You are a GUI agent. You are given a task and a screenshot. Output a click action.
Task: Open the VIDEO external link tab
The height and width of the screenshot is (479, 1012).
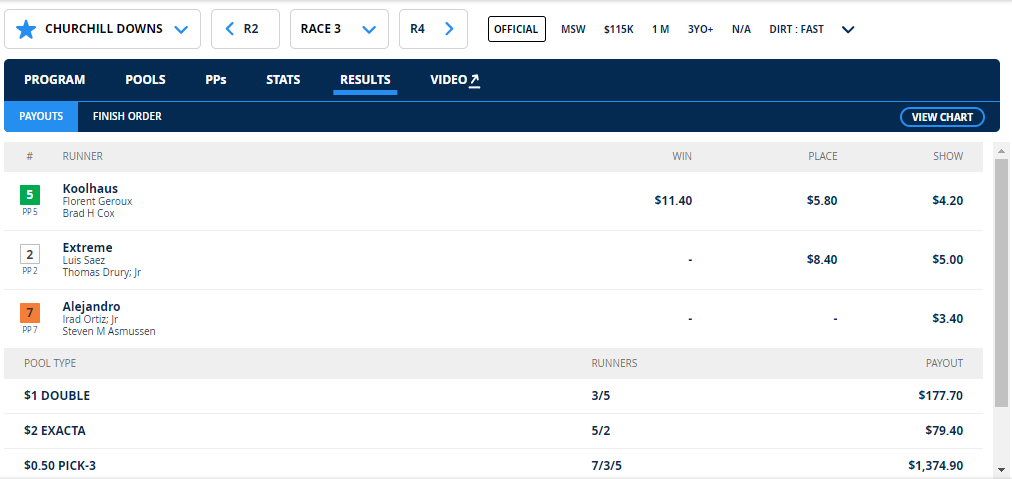(456, 80)
